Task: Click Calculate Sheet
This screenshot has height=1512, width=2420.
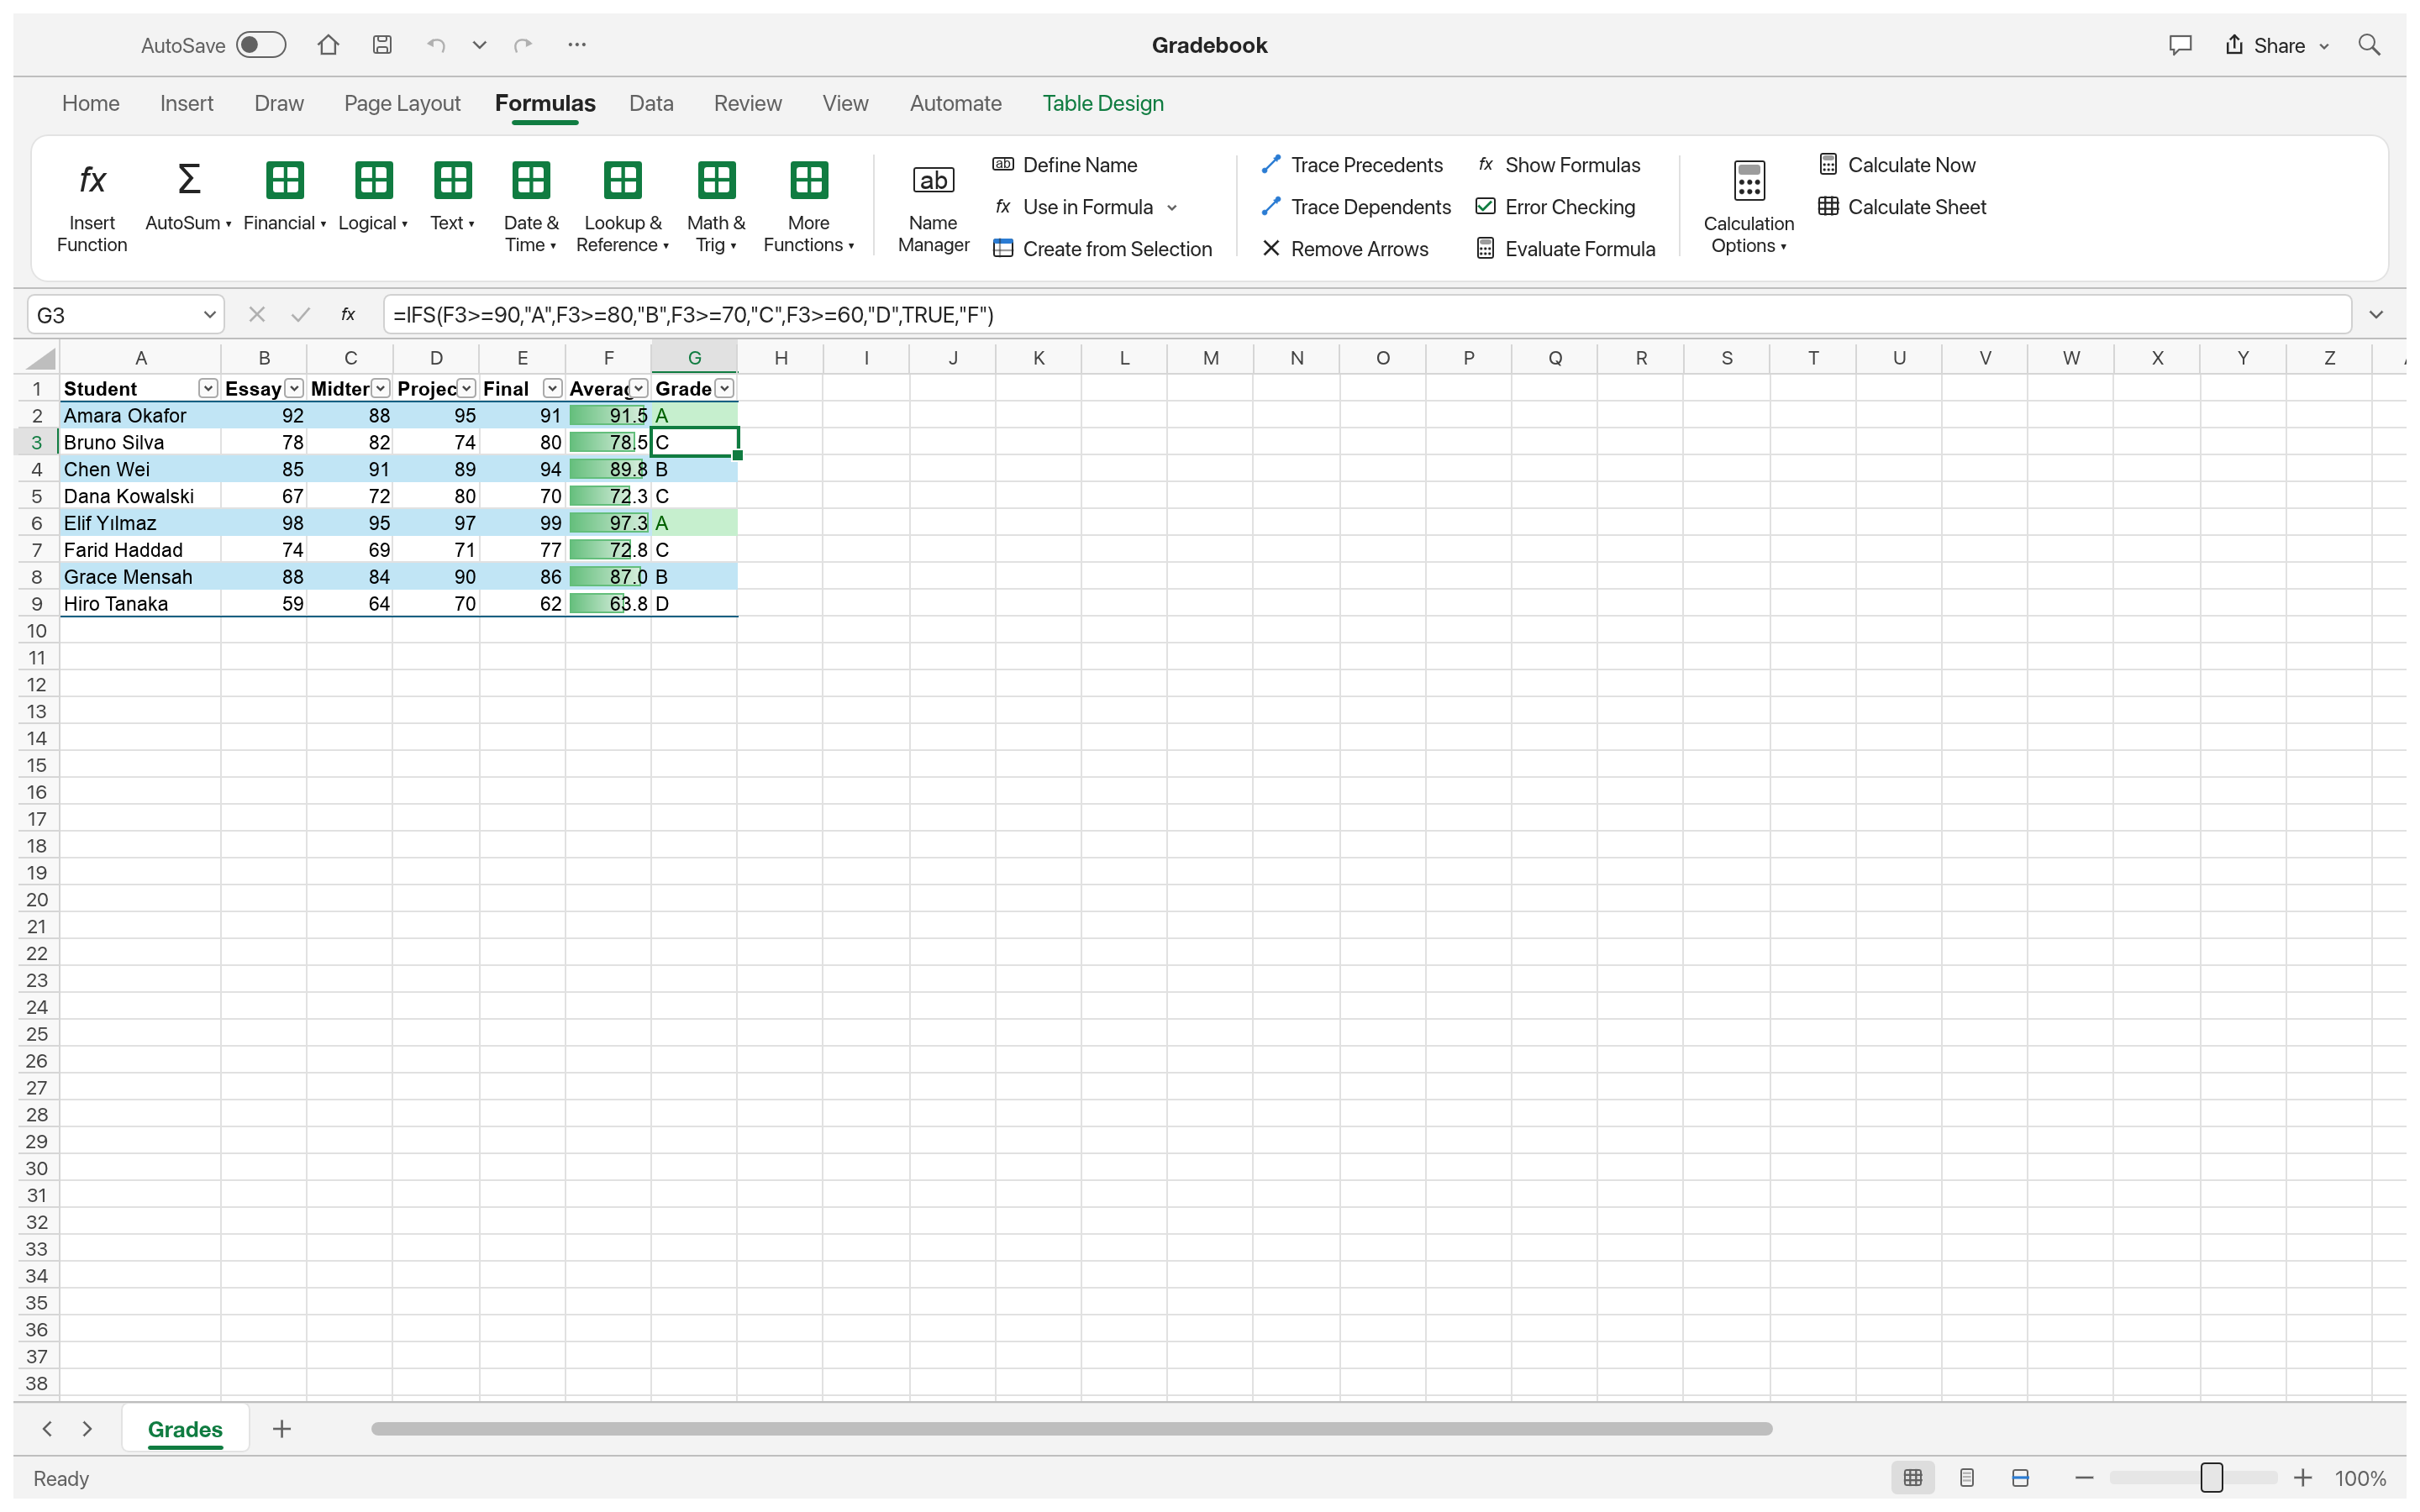Action: 1902,207
